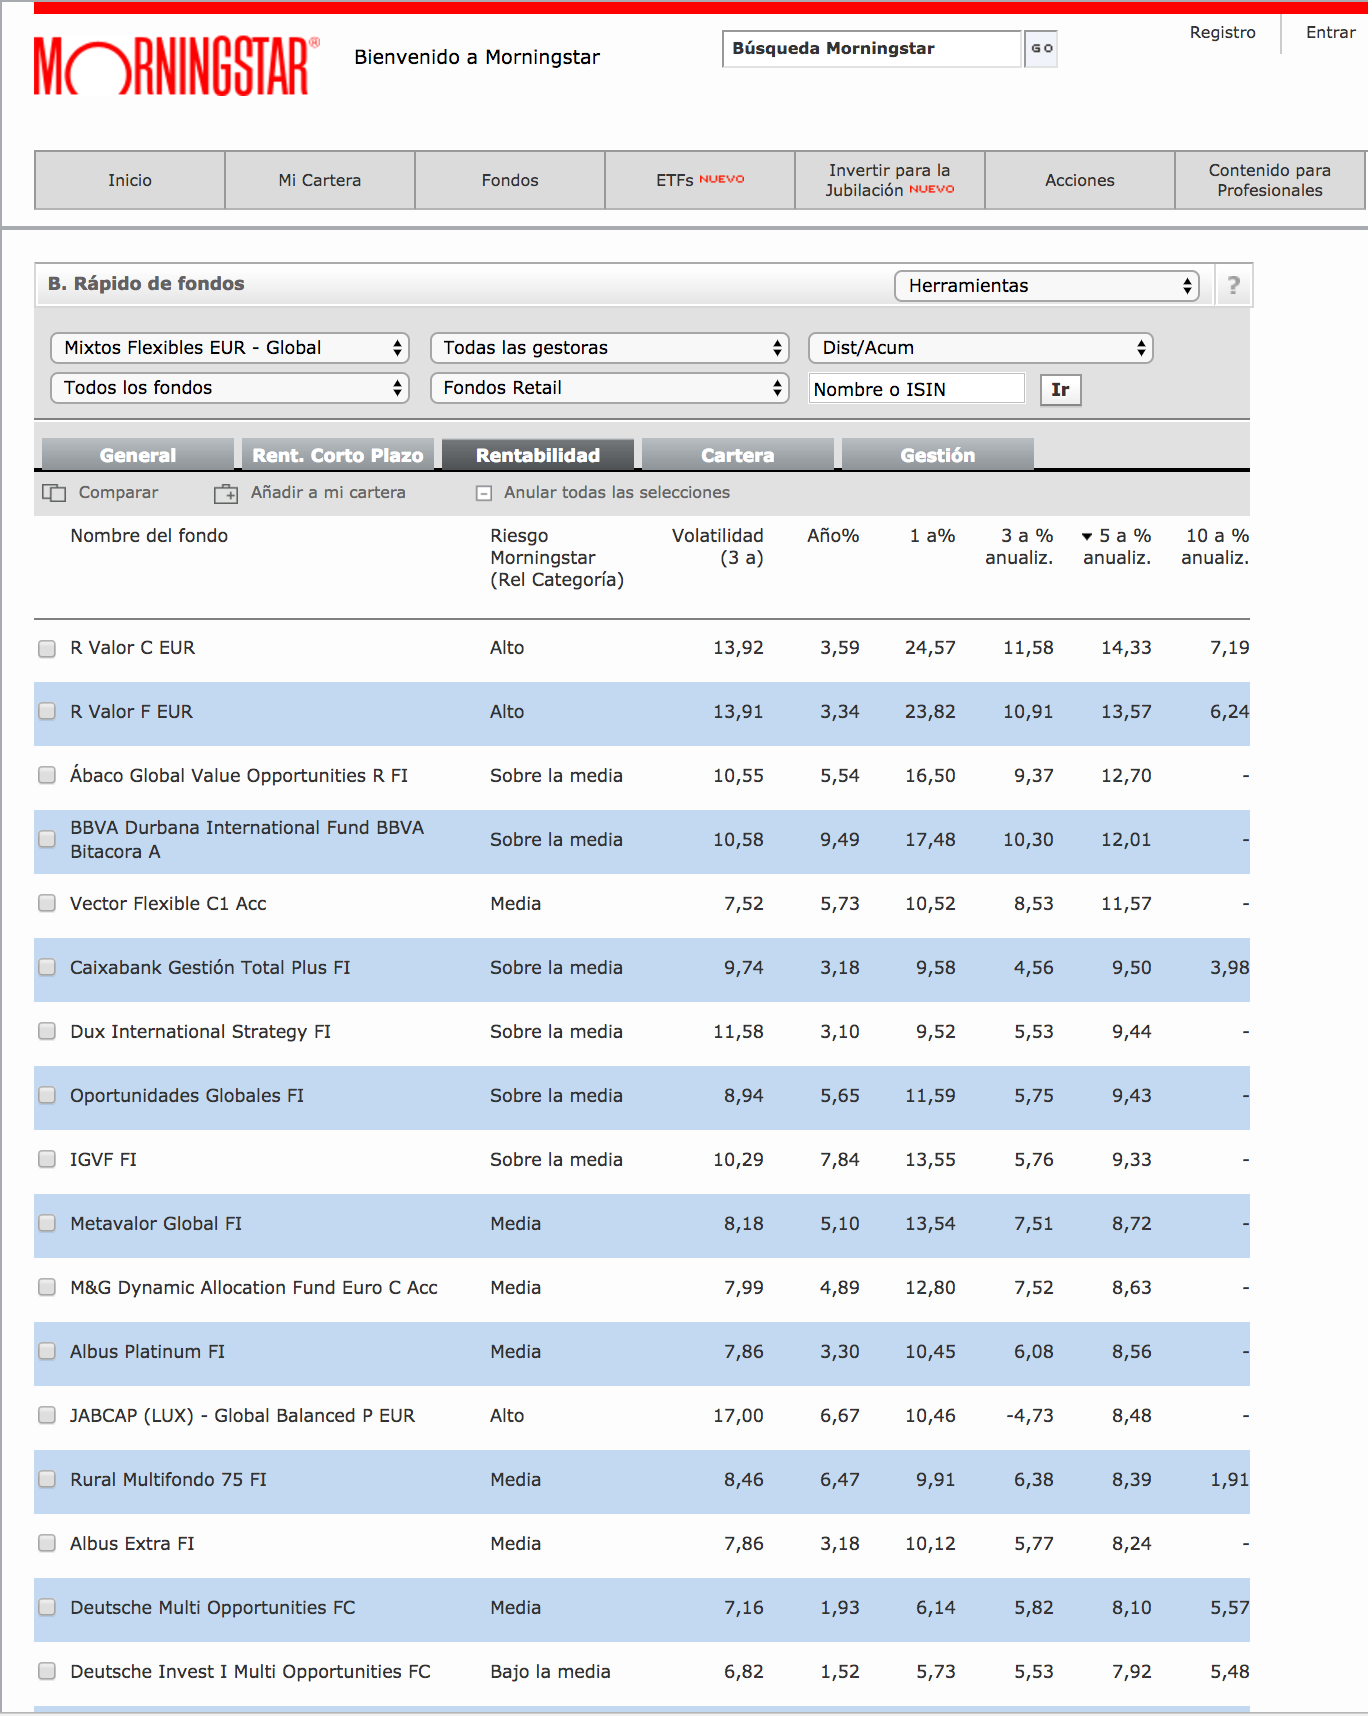Screen dimensions: 1368x1716
Task: Tick the IGVF FI checkbox
Action: pos(47,1160)
